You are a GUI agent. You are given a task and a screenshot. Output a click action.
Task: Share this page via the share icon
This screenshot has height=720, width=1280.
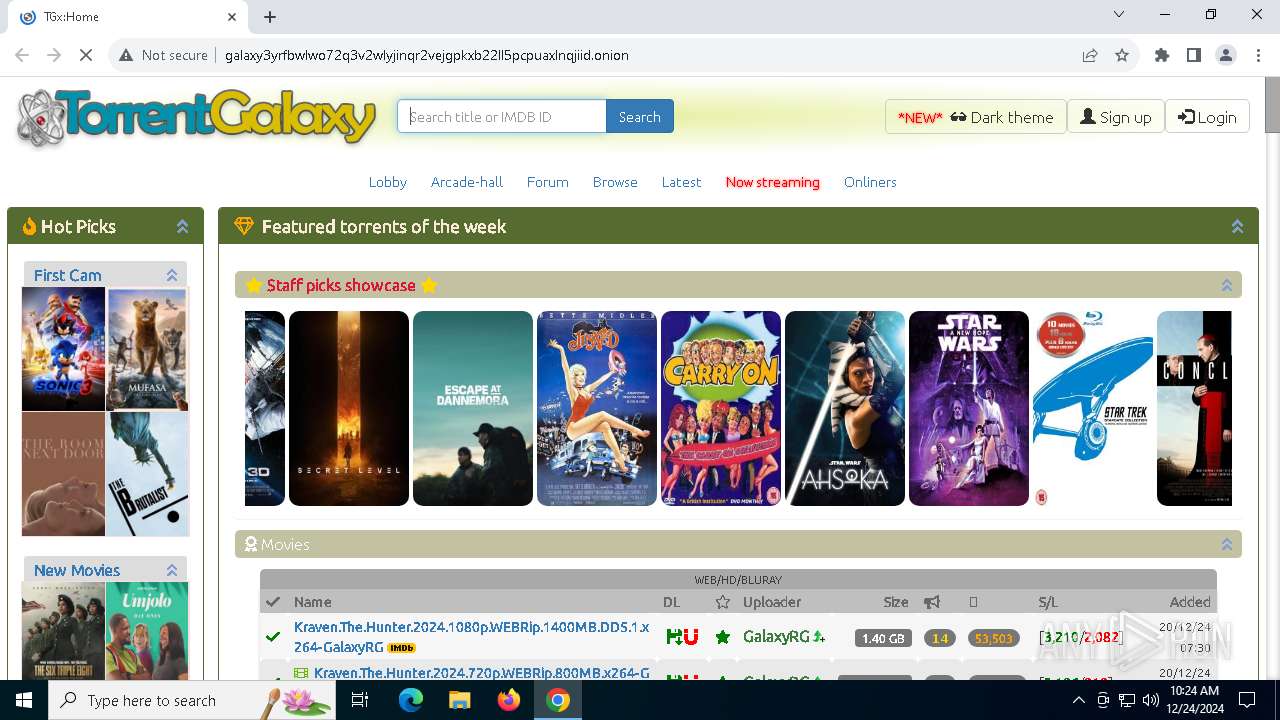coord(1090,55)
